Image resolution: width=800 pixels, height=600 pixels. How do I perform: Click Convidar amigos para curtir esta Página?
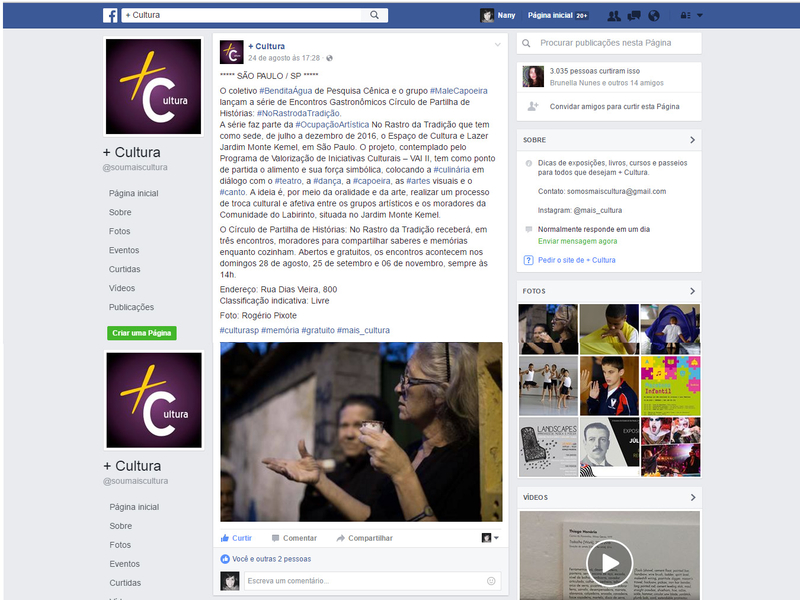pos(614,107)
